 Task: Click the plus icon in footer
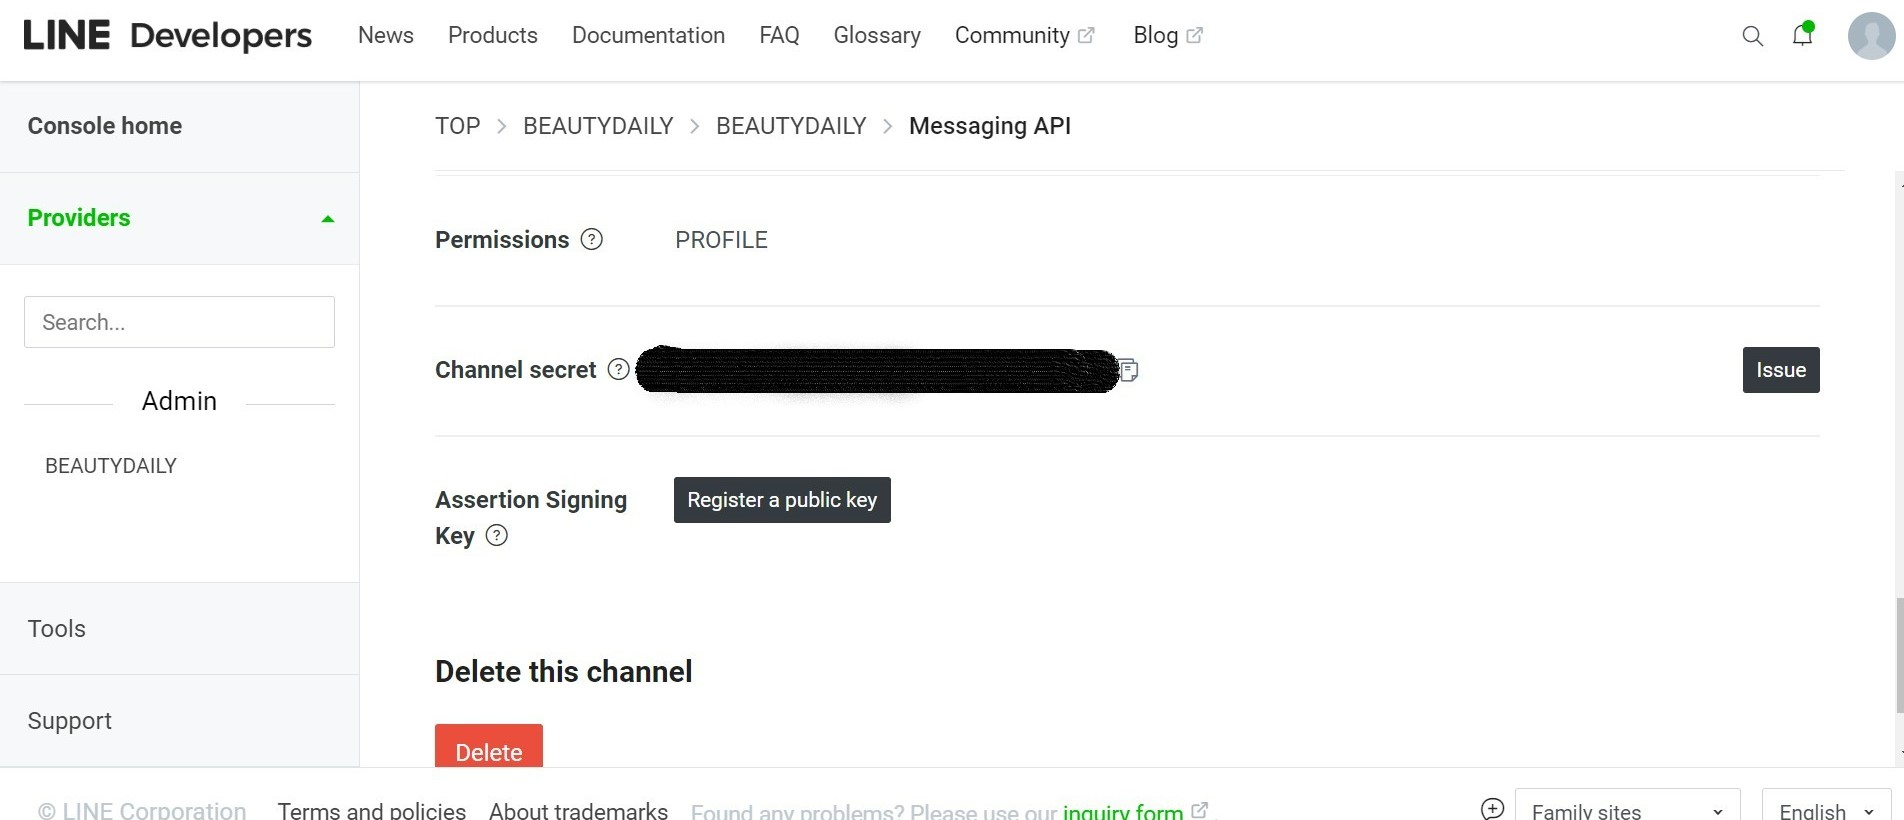click(x=1492, y=809)
